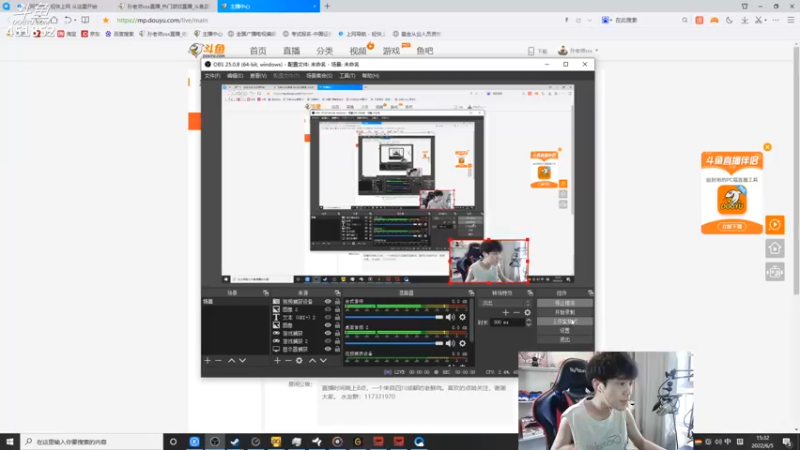Pop out the Scenes dock panel icon

[266, 293]
